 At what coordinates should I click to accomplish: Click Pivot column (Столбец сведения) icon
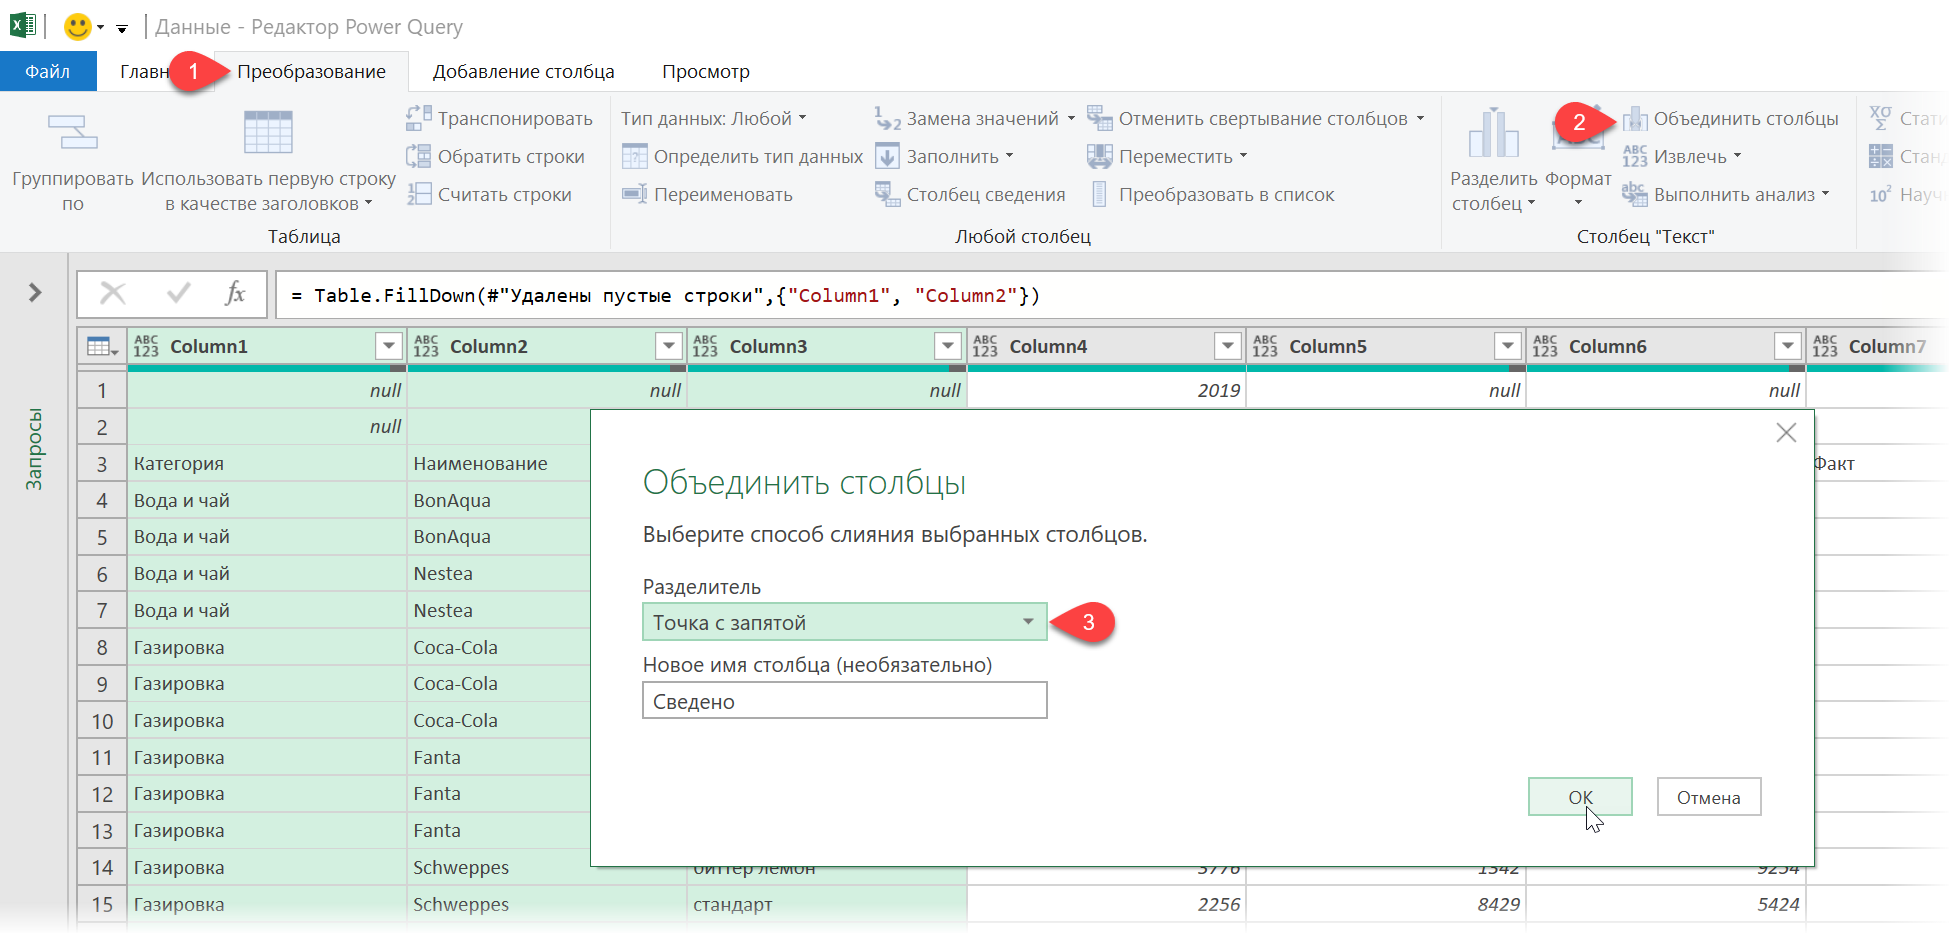[x=887, y=194]
